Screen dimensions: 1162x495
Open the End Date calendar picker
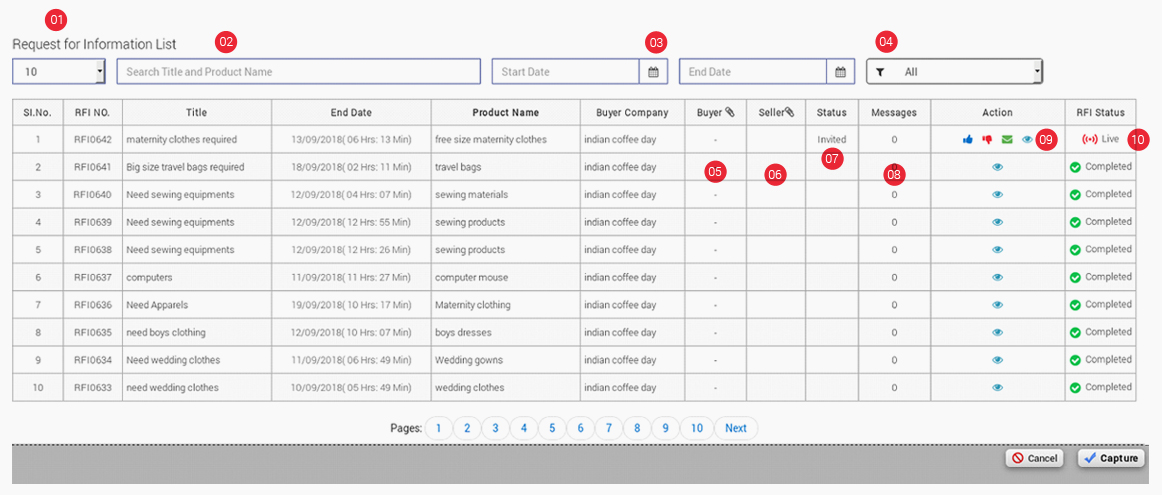840,72
